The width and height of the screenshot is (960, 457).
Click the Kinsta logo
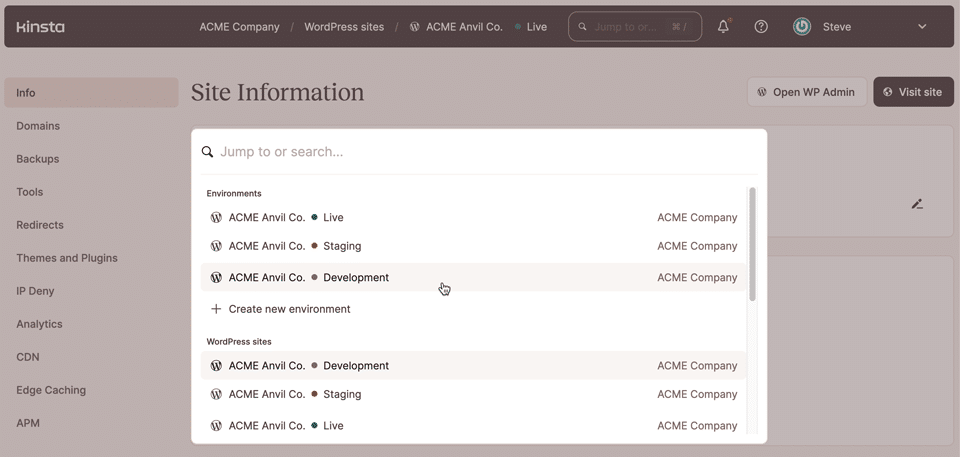tap(40, 27)
